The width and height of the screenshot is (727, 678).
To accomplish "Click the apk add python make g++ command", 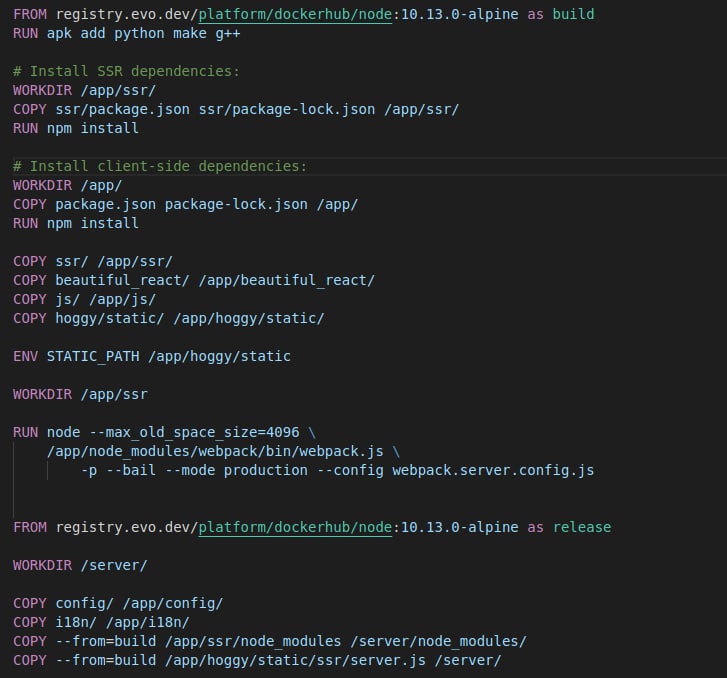I will (x=143, y=33).
